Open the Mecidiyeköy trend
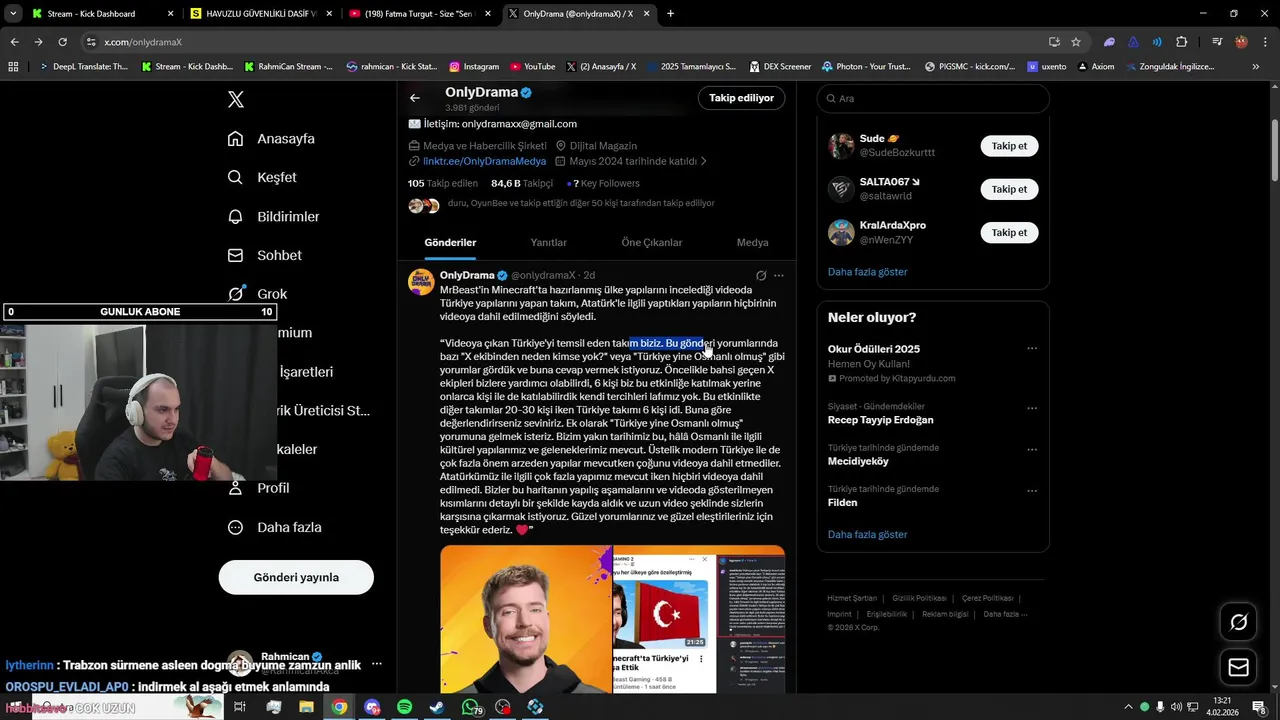This screenshot has width=1280, height=720. point(858,462)
